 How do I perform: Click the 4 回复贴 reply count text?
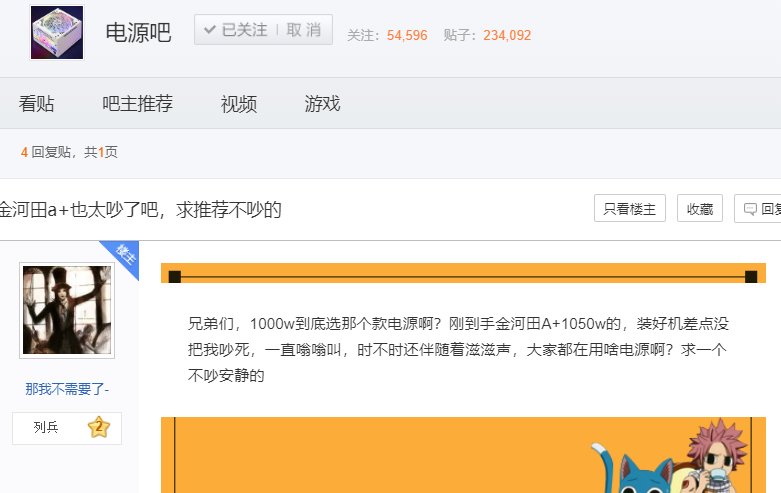[x=45, y=152]
